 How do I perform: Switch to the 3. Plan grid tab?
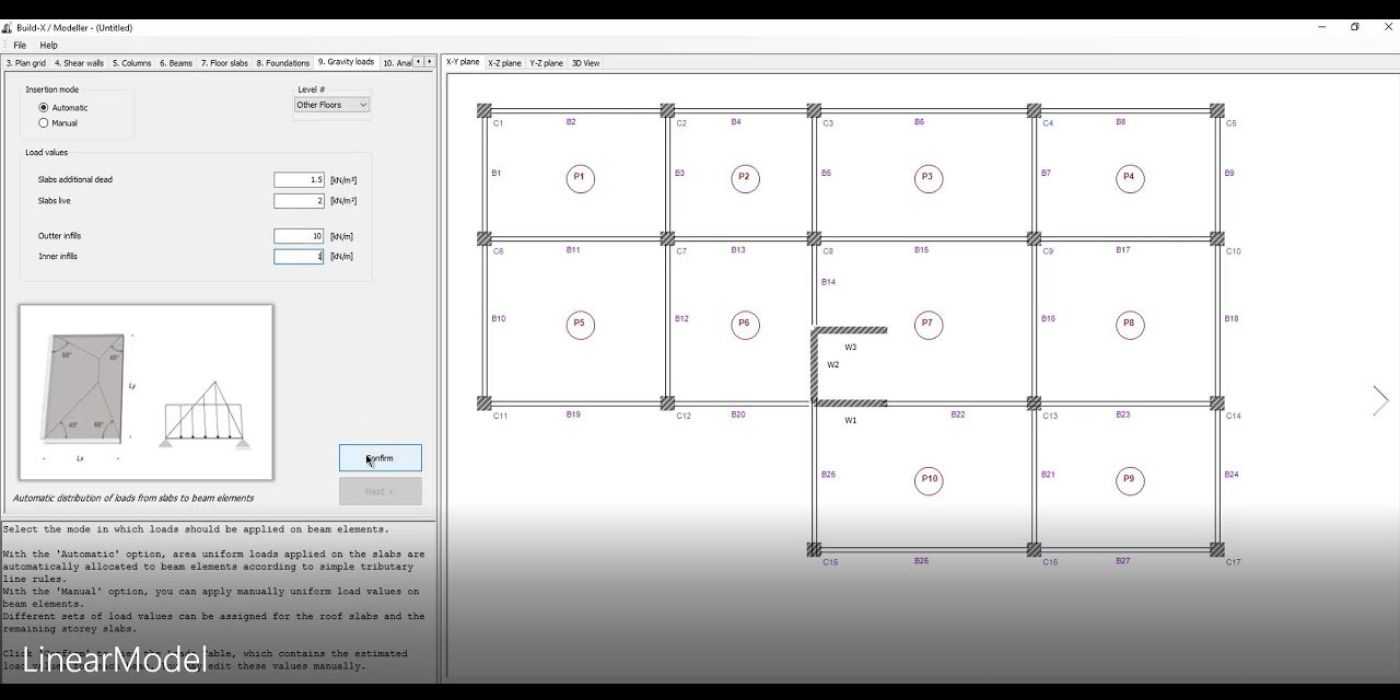[x=25, y=63]
